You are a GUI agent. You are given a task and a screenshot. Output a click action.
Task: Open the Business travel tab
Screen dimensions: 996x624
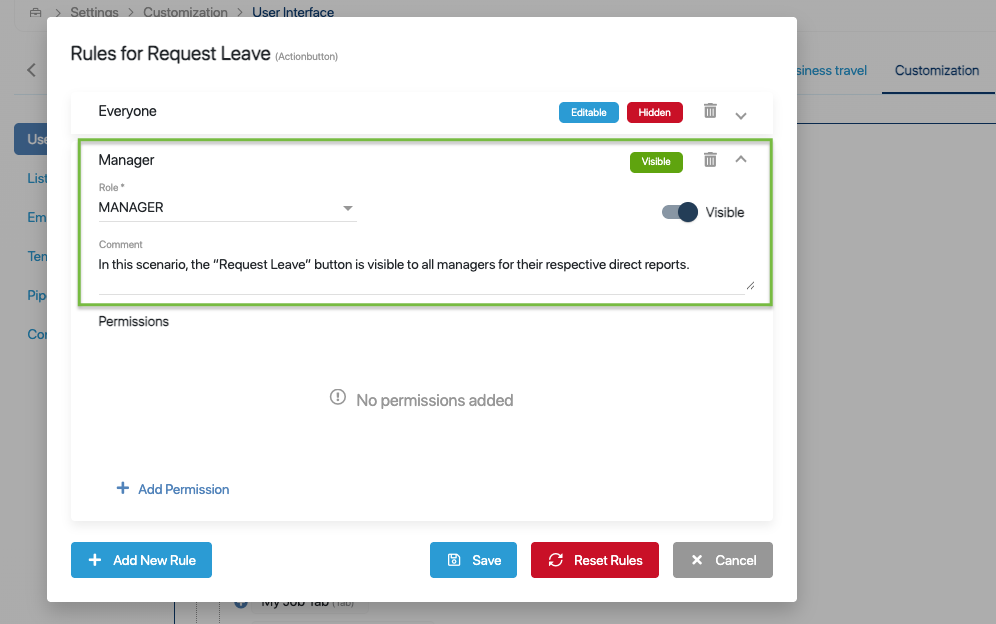click(x=831, y=71)
